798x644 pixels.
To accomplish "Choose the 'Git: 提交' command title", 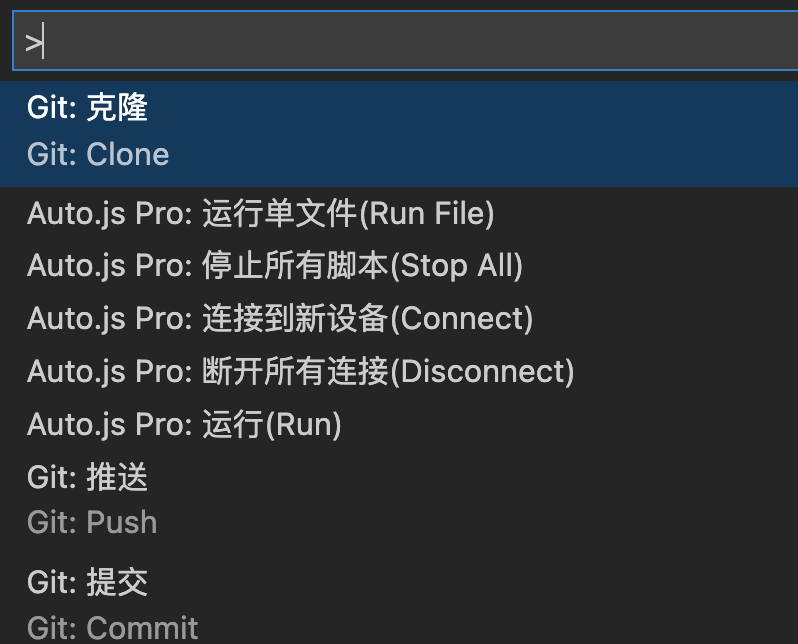I will [88, 583].
